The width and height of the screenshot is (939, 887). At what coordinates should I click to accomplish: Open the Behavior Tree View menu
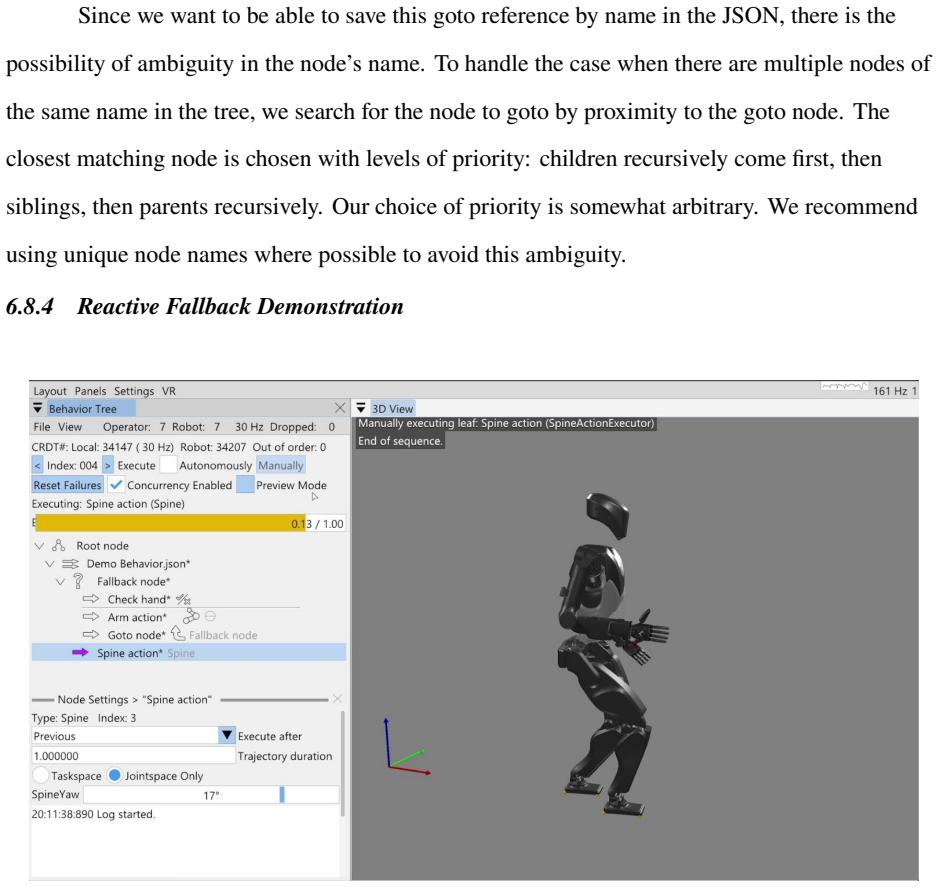click(x=69, y=427)
